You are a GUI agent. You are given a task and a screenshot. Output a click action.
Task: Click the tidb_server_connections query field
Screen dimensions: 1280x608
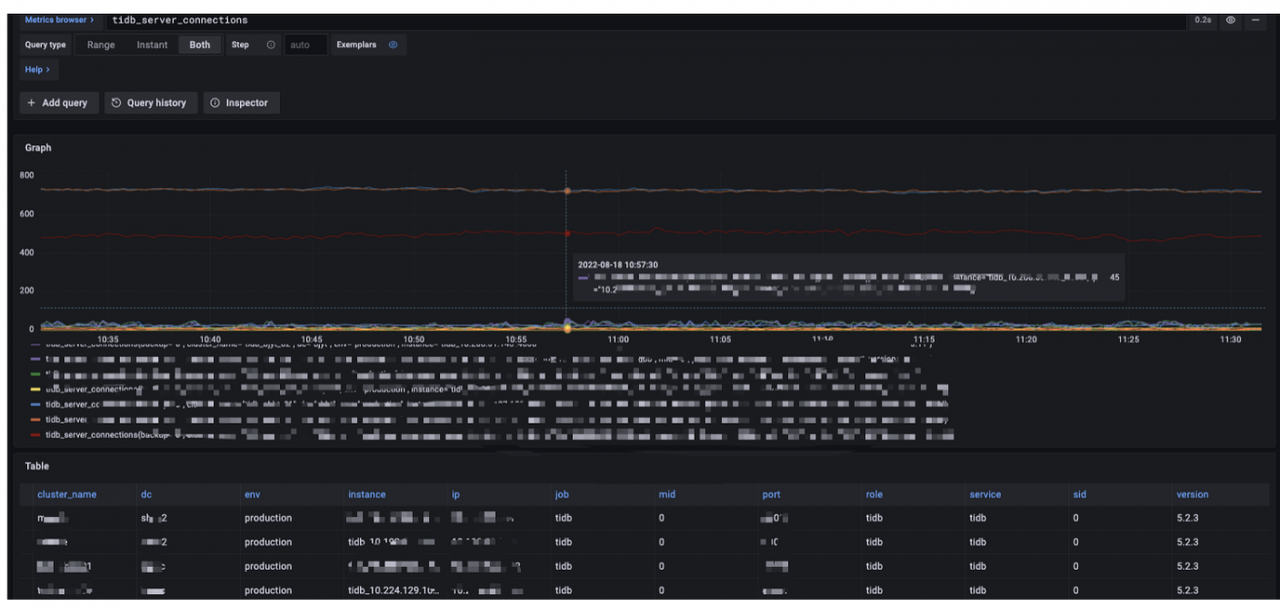[645, 20]
